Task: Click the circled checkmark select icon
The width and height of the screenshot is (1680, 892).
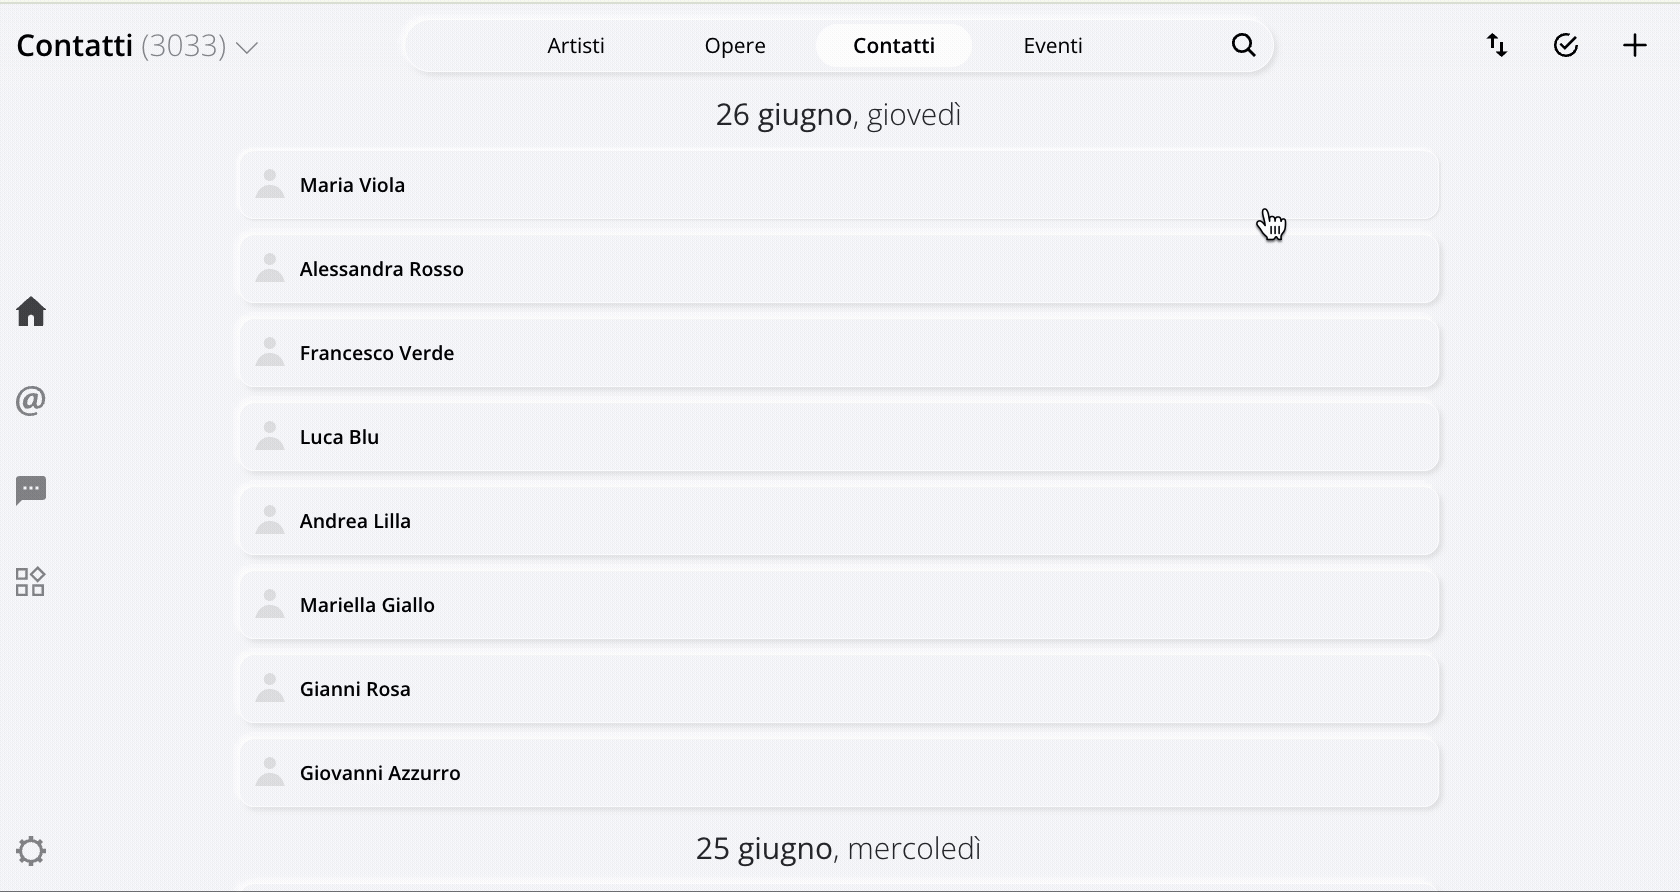Action: pyautogui.click(x=1566, y=45)
